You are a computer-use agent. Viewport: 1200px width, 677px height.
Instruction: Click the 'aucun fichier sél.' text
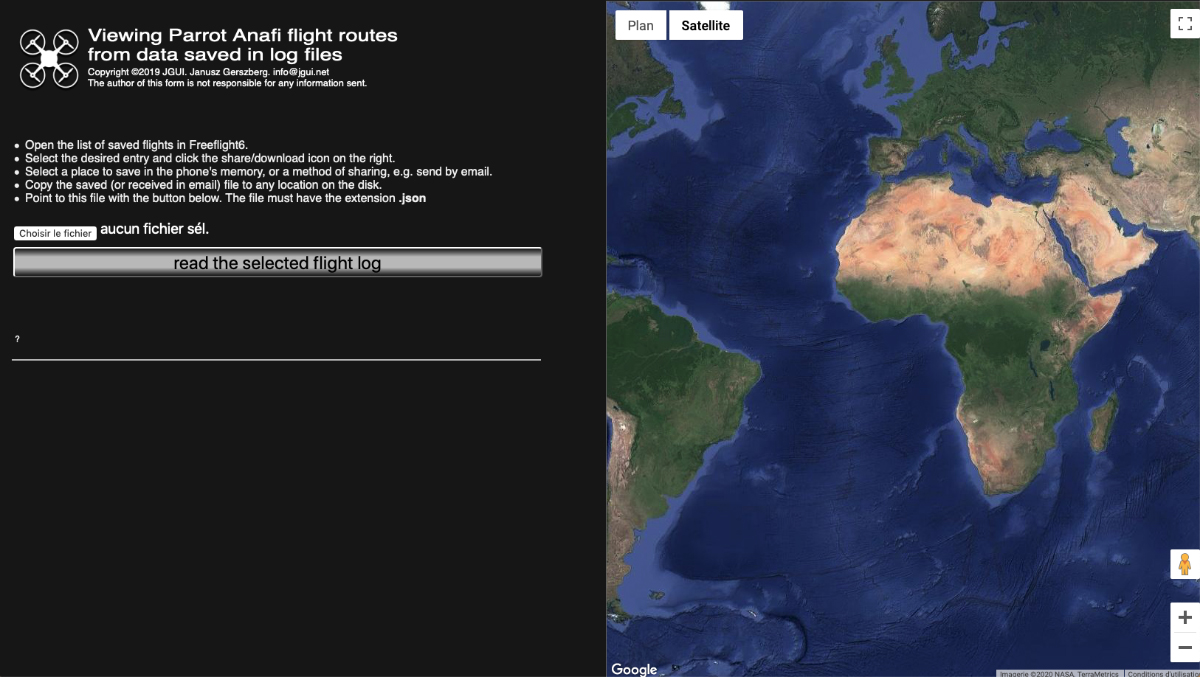pyautogui.click(x=155, y=229)
